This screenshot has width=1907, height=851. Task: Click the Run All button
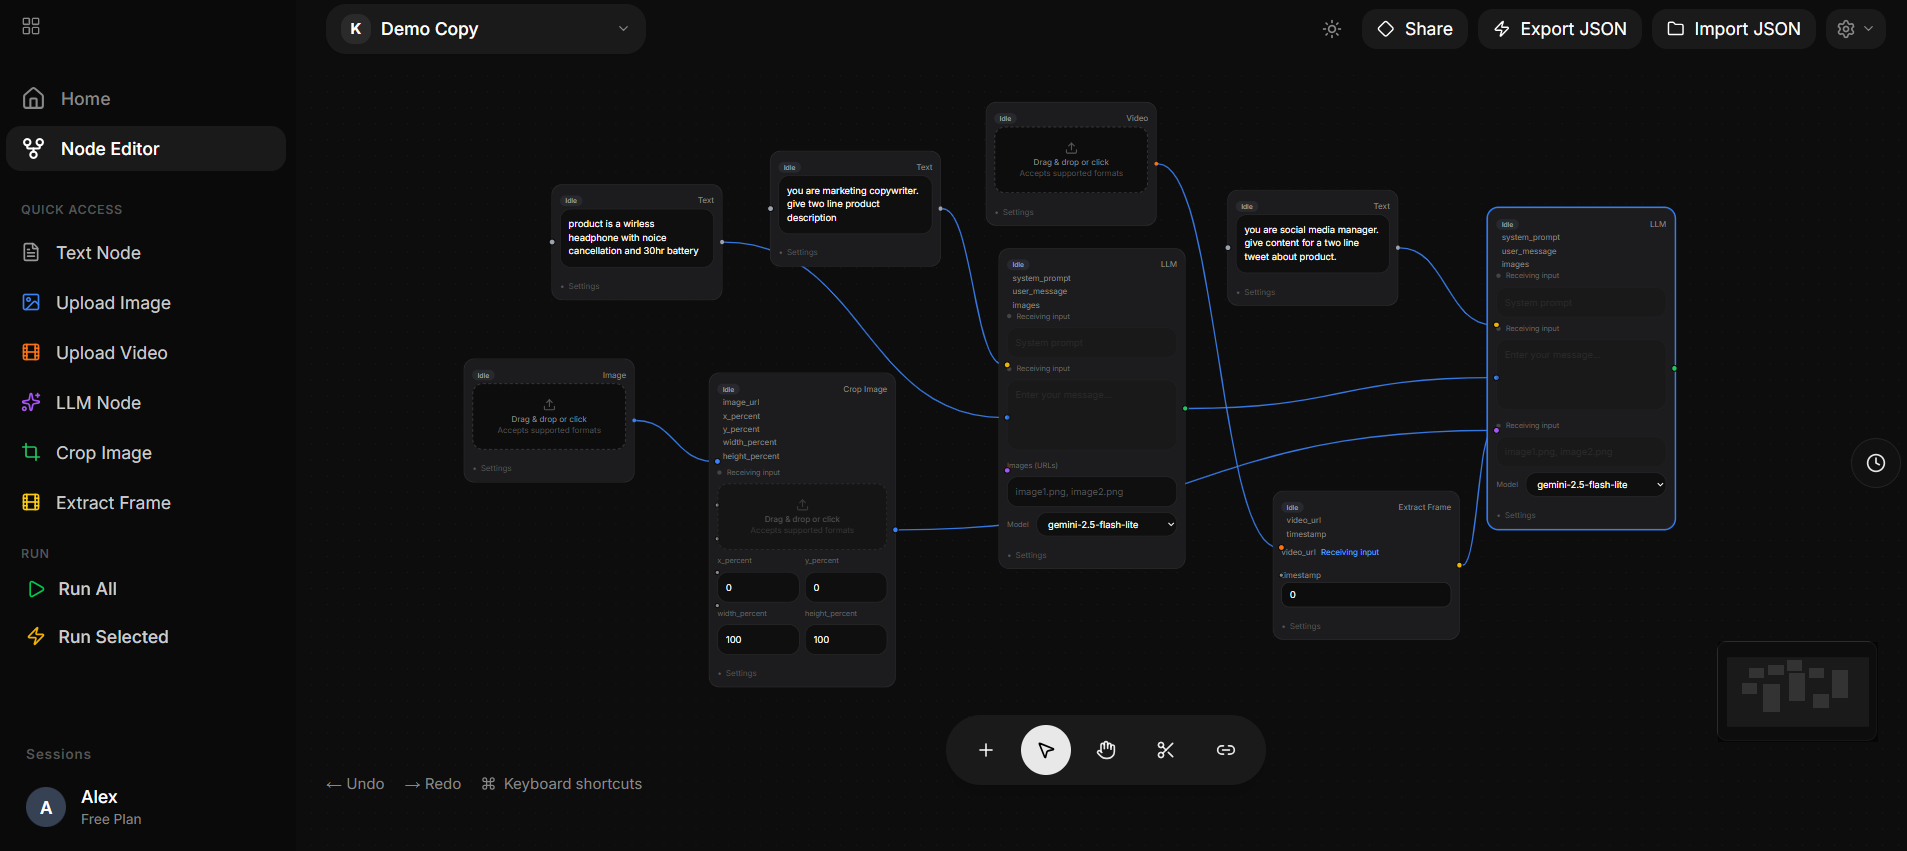(87, 589)
